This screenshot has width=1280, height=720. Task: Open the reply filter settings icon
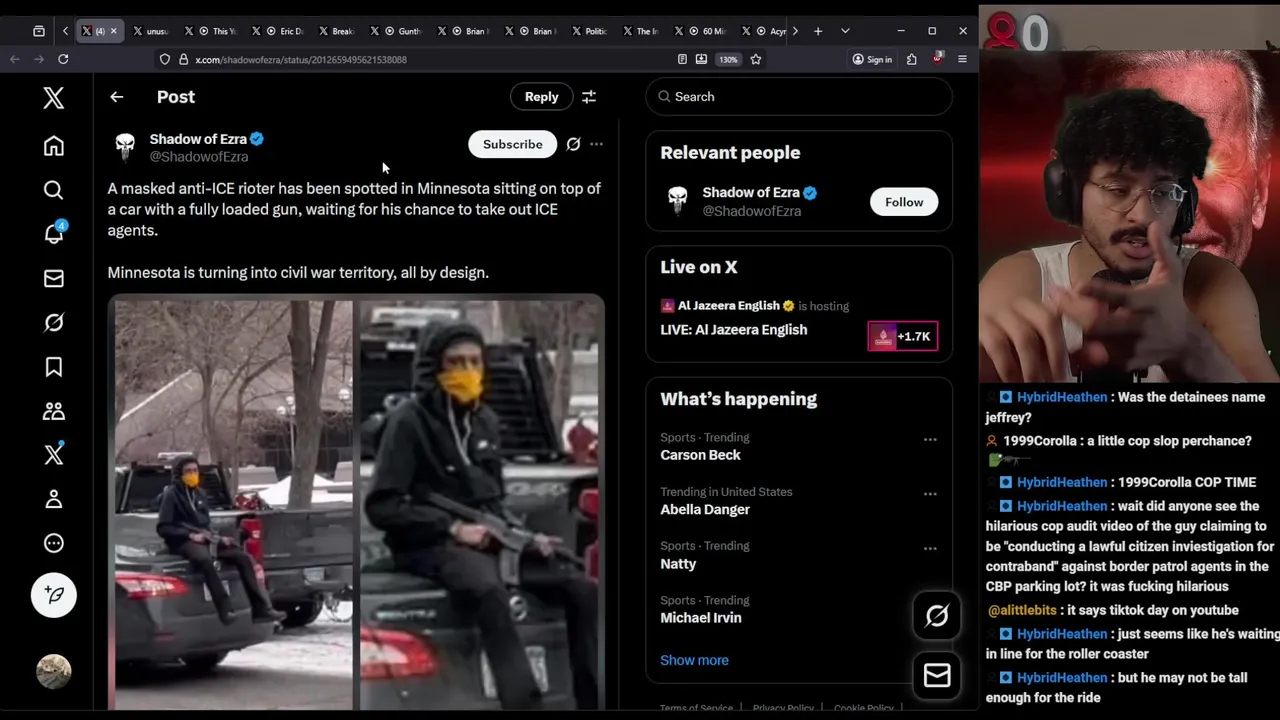[589, 97]
